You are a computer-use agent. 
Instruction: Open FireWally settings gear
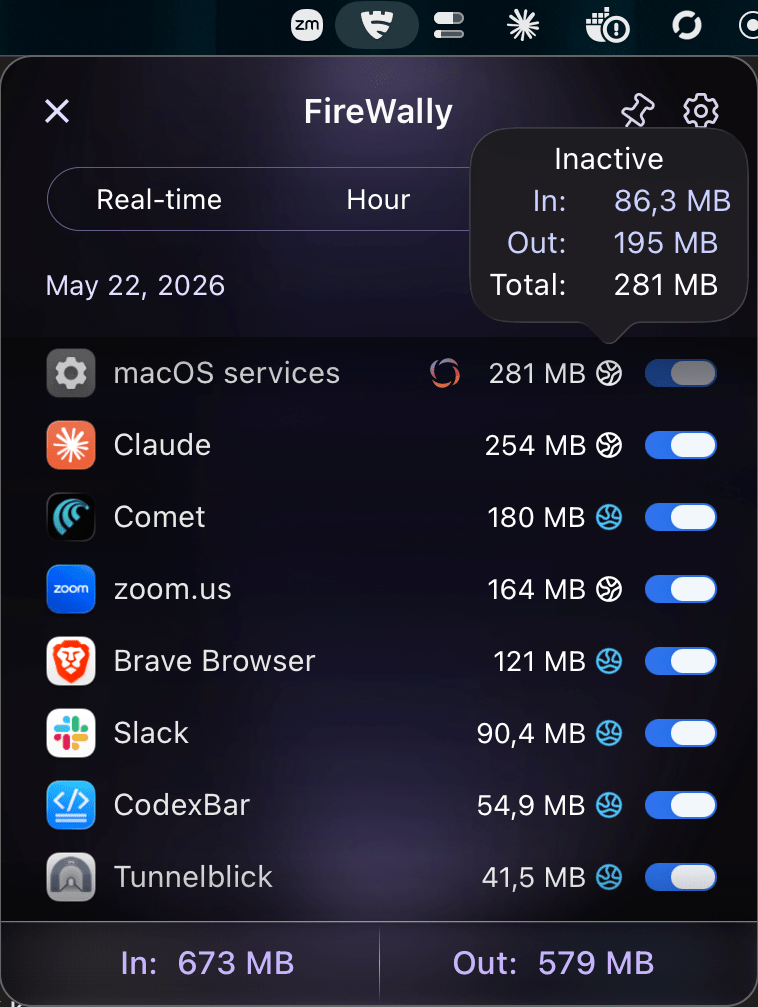pos(700,110)
